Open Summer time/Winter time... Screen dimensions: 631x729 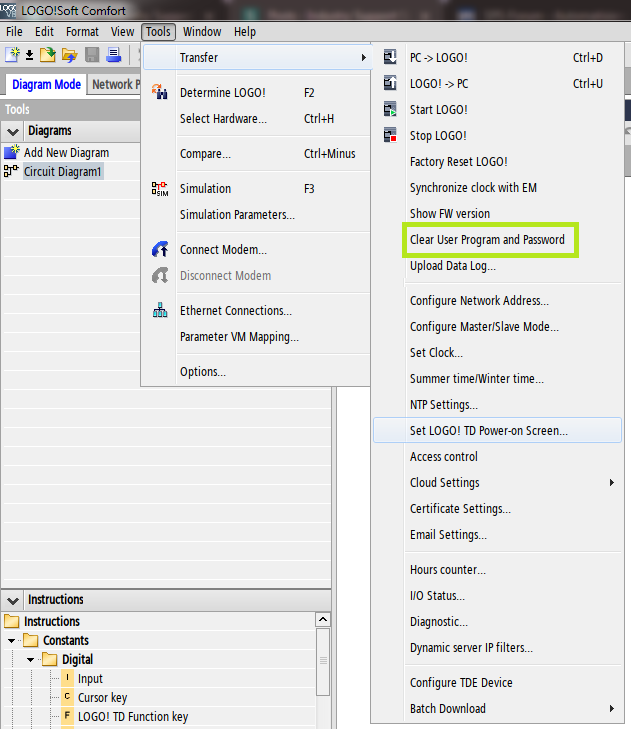(497, 378)
